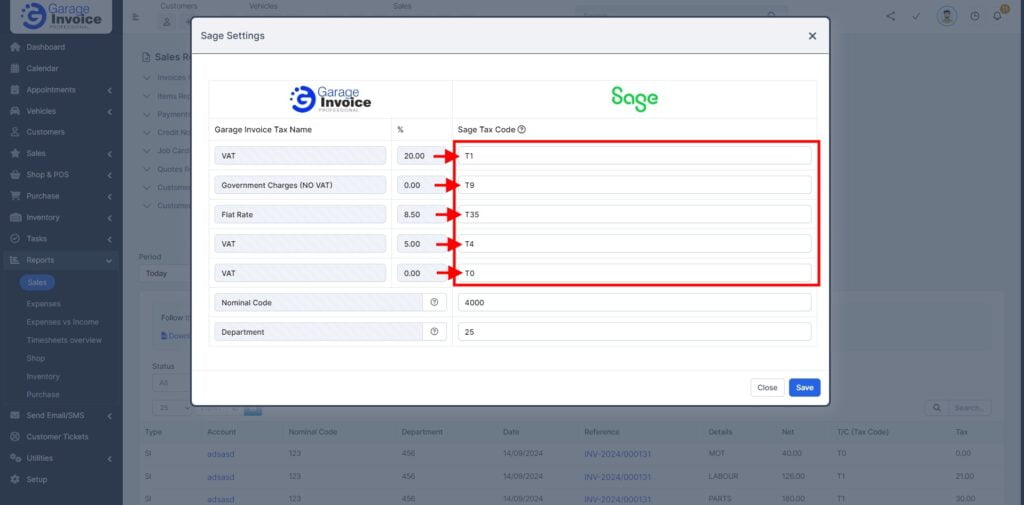The height and width of the screenshot is (505, 1024).
Task: Click the clock icon in top bar
Action: (975, 16)
